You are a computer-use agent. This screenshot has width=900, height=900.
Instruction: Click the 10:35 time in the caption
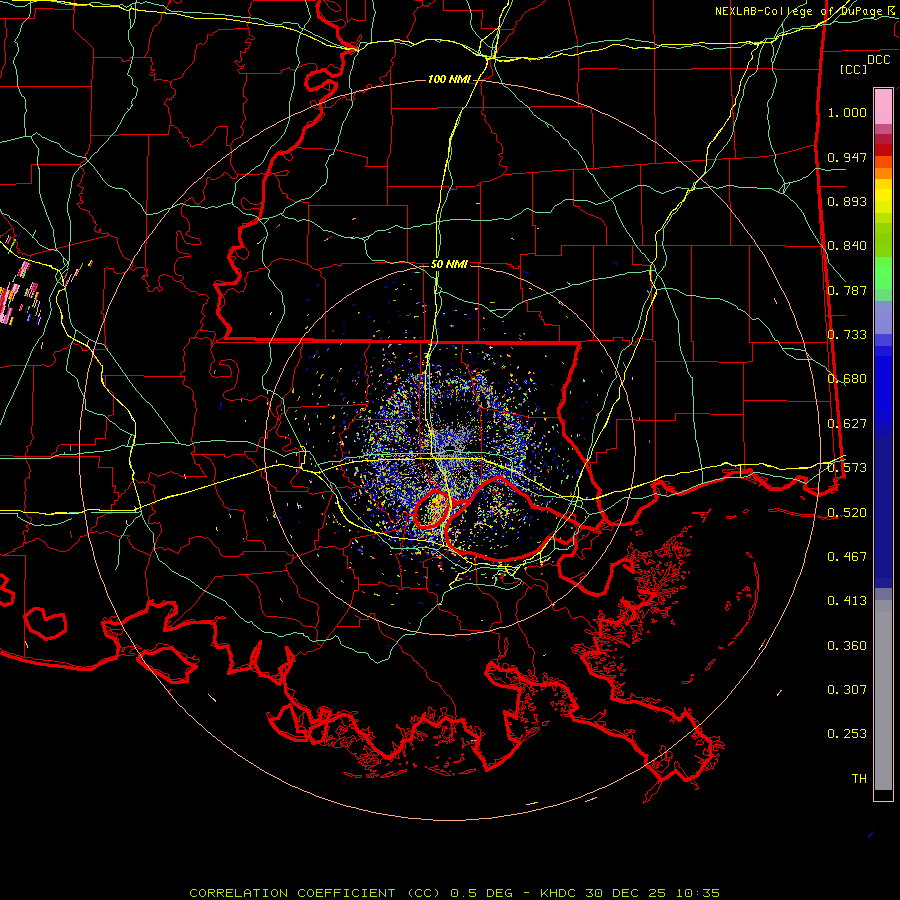[x=697, y=893]
